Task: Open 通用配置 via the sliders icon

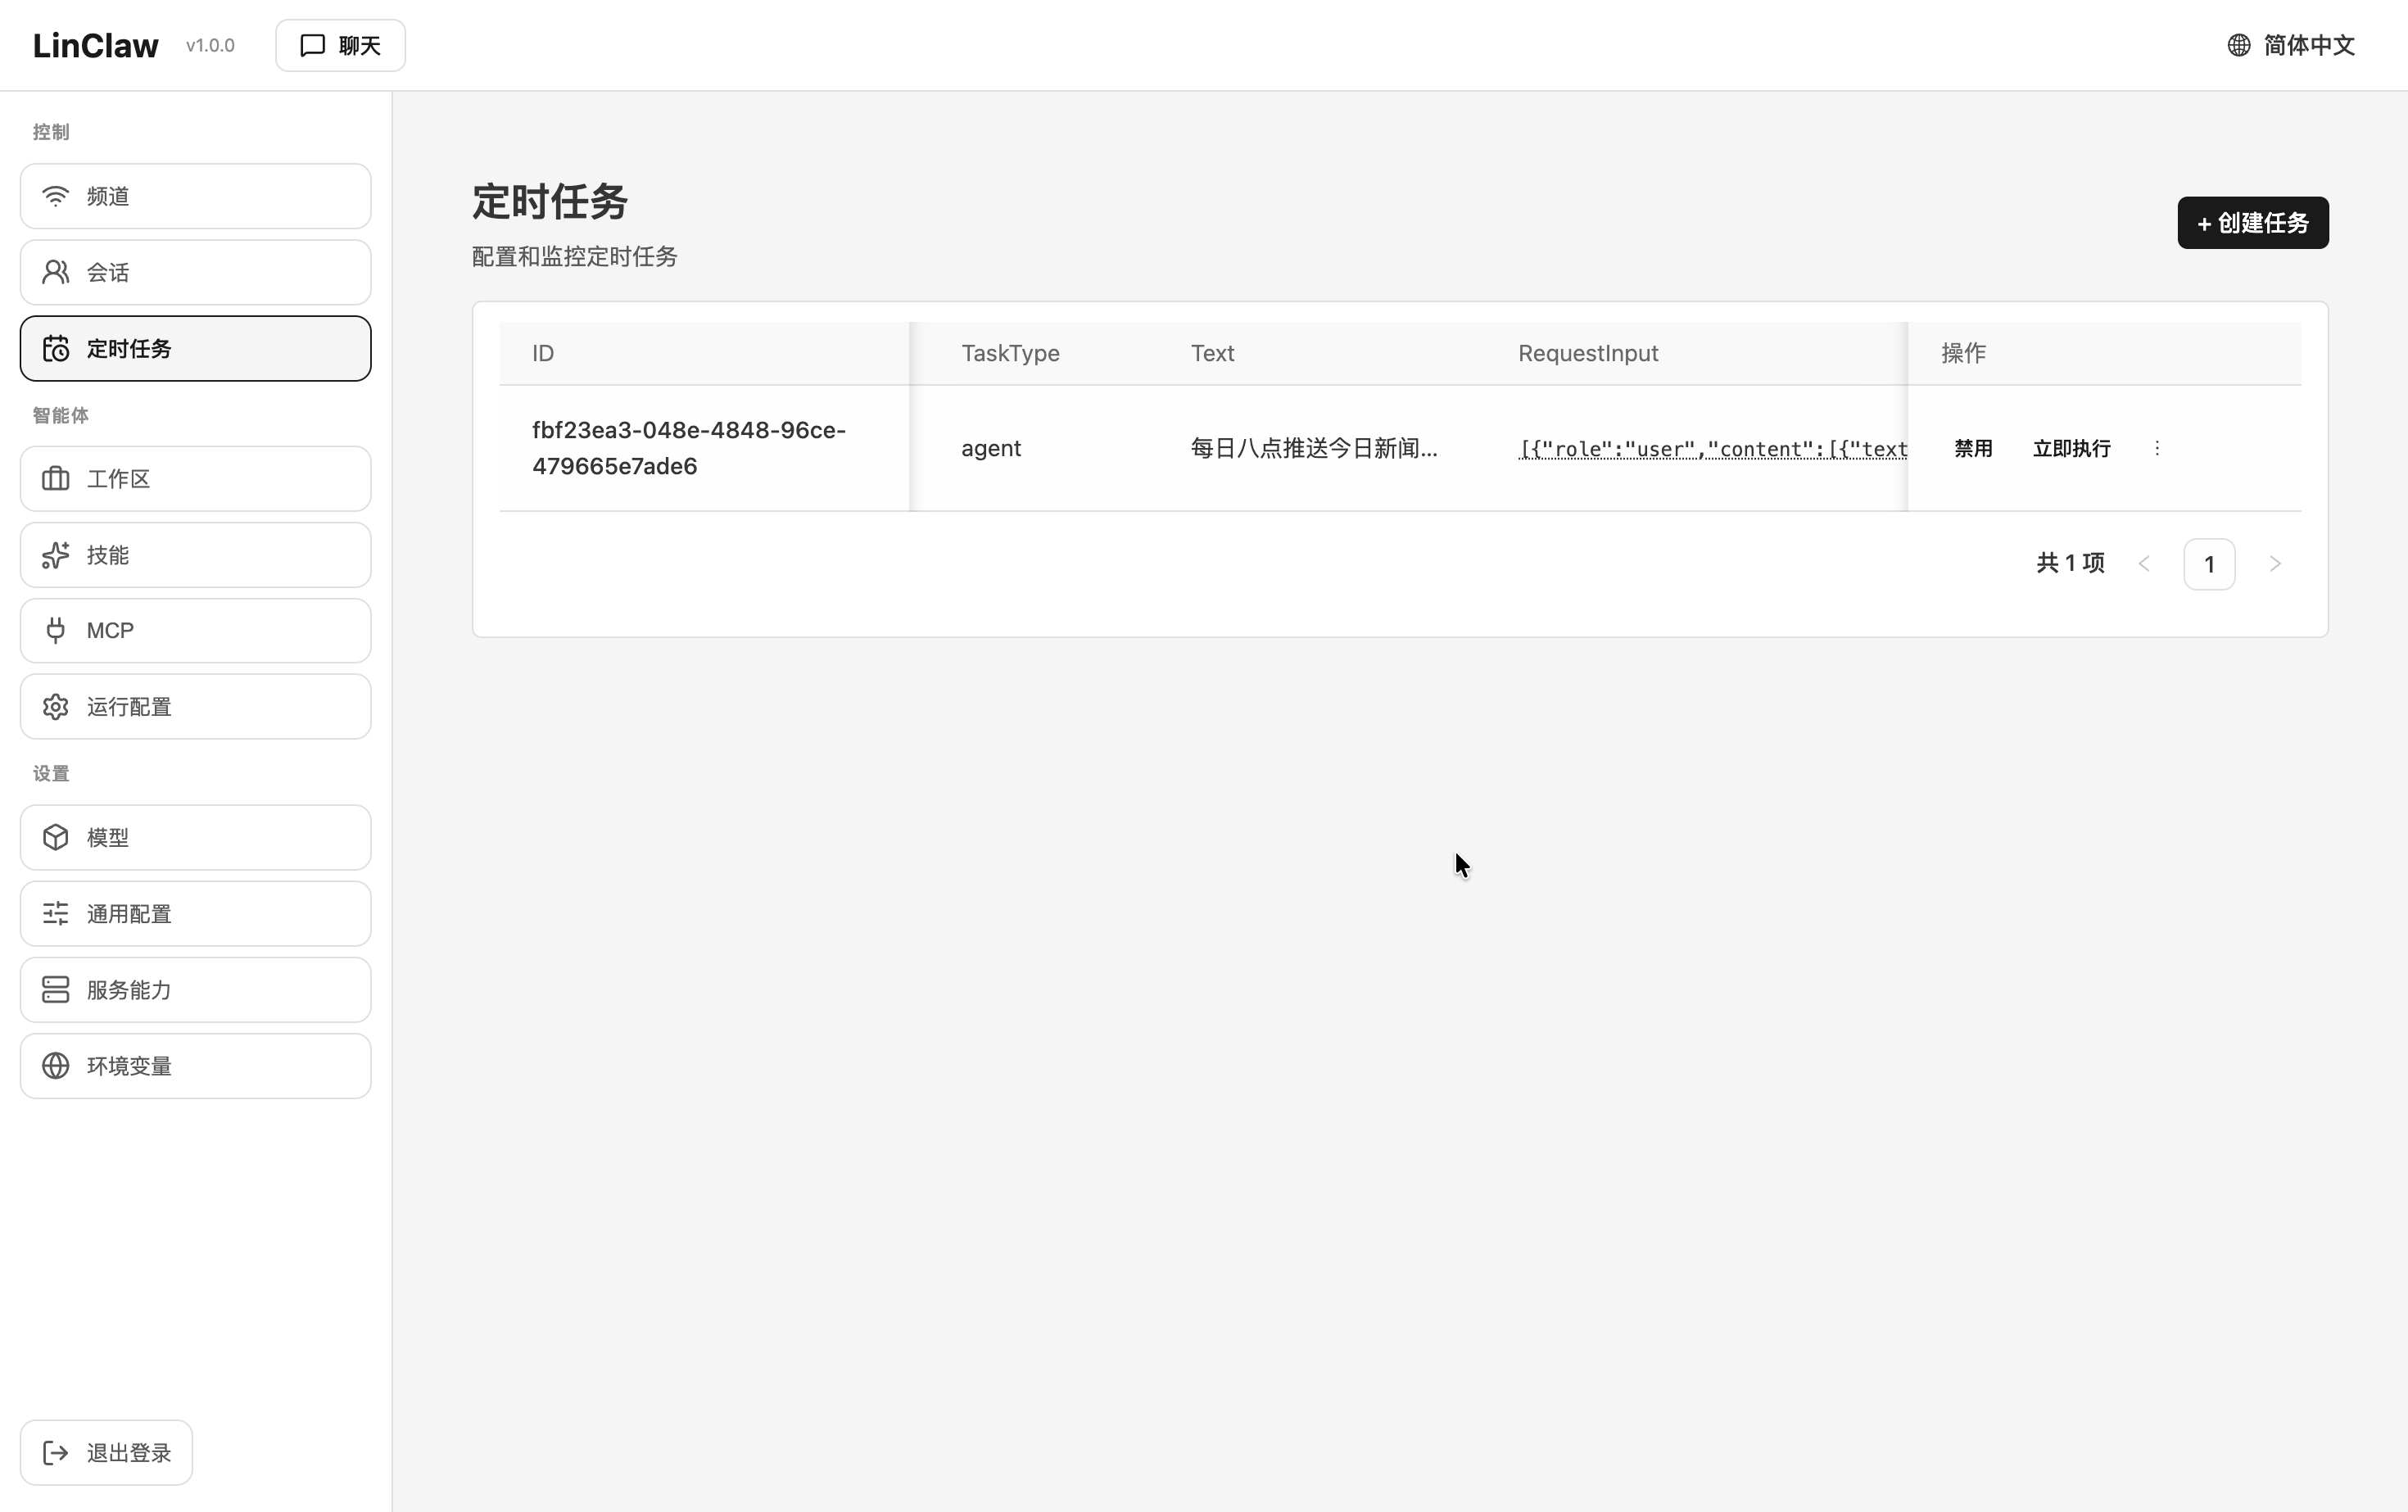Action: click(x=55, y=913)
